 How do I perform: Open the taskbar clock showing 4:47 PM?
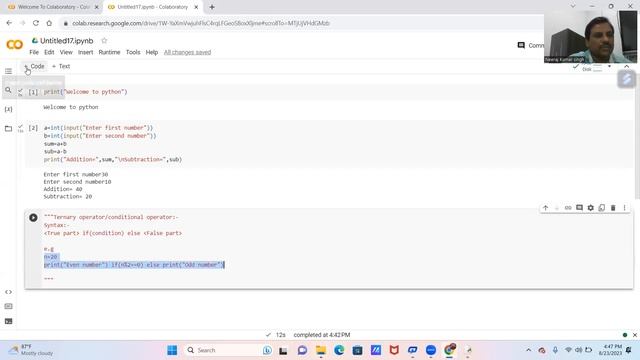click(x=611, y=350)
